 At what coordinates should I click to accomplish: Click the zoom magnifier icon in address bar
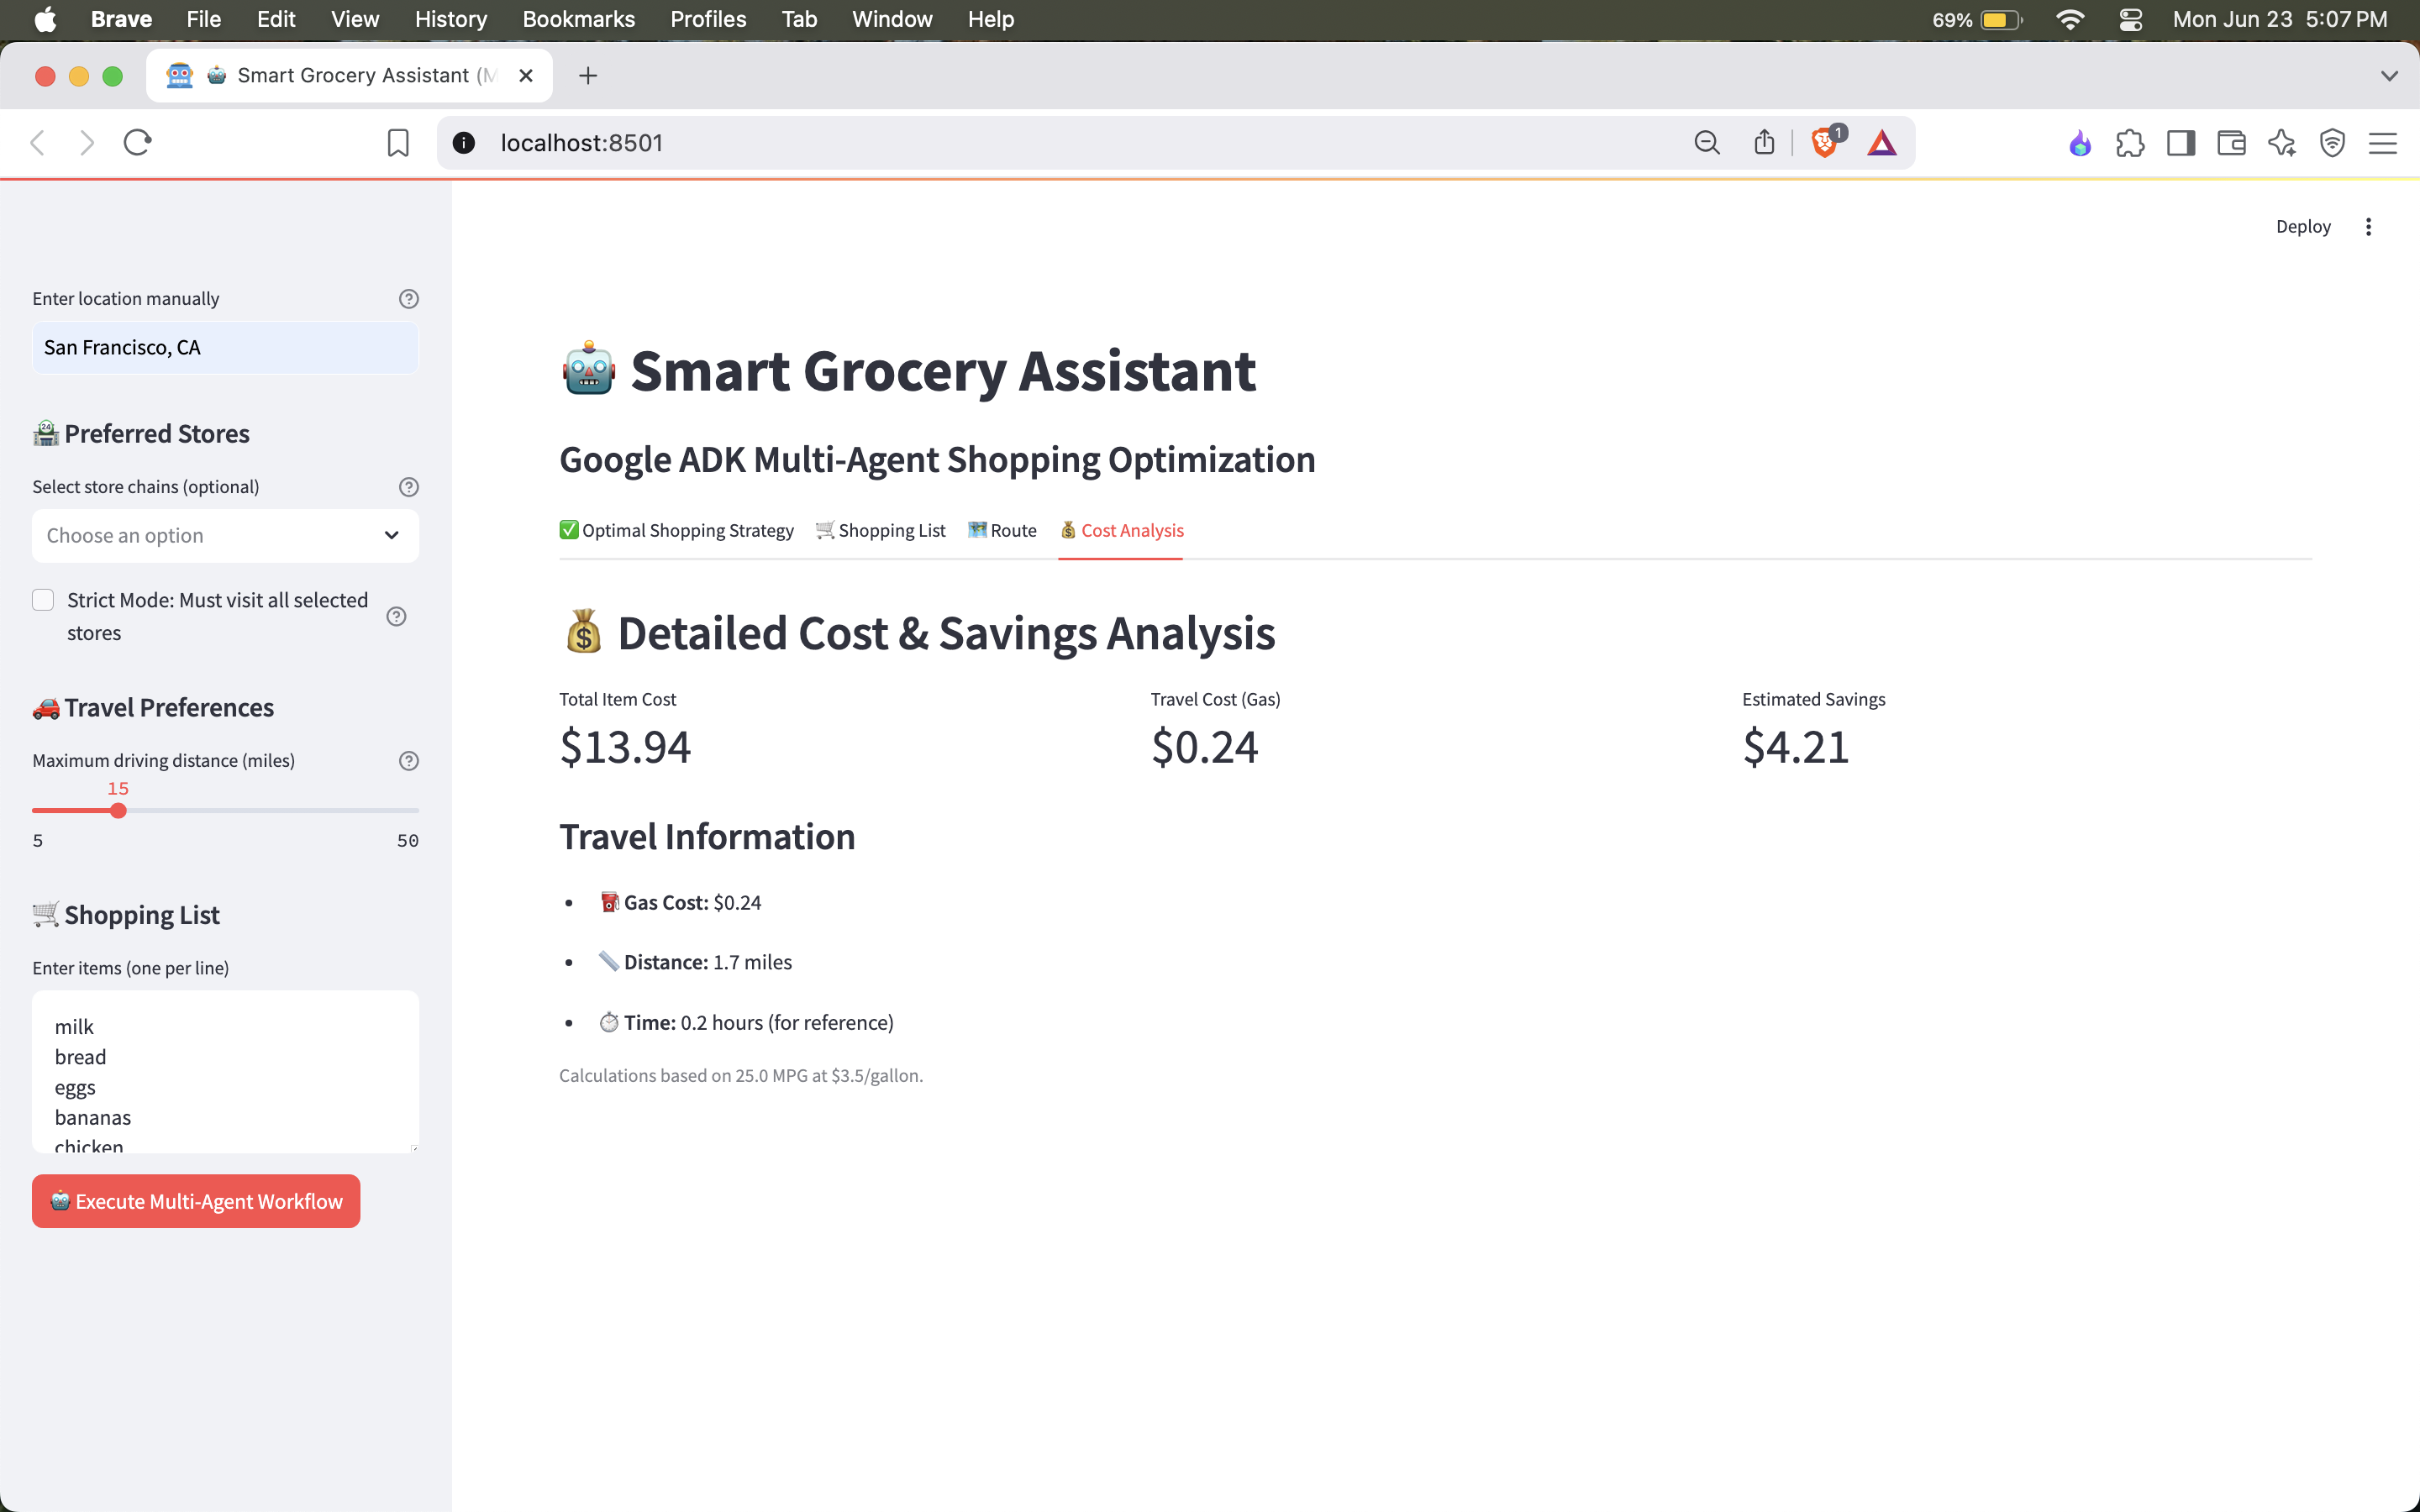pos(1707,143)
